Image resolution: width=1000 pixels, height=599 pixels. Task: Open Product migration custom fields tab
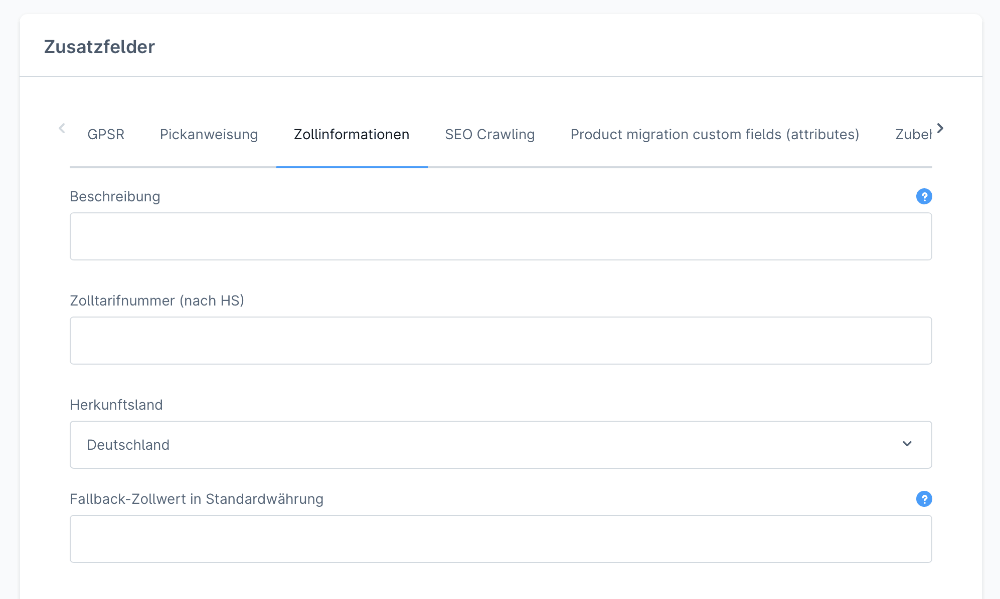tap(715, 134)
